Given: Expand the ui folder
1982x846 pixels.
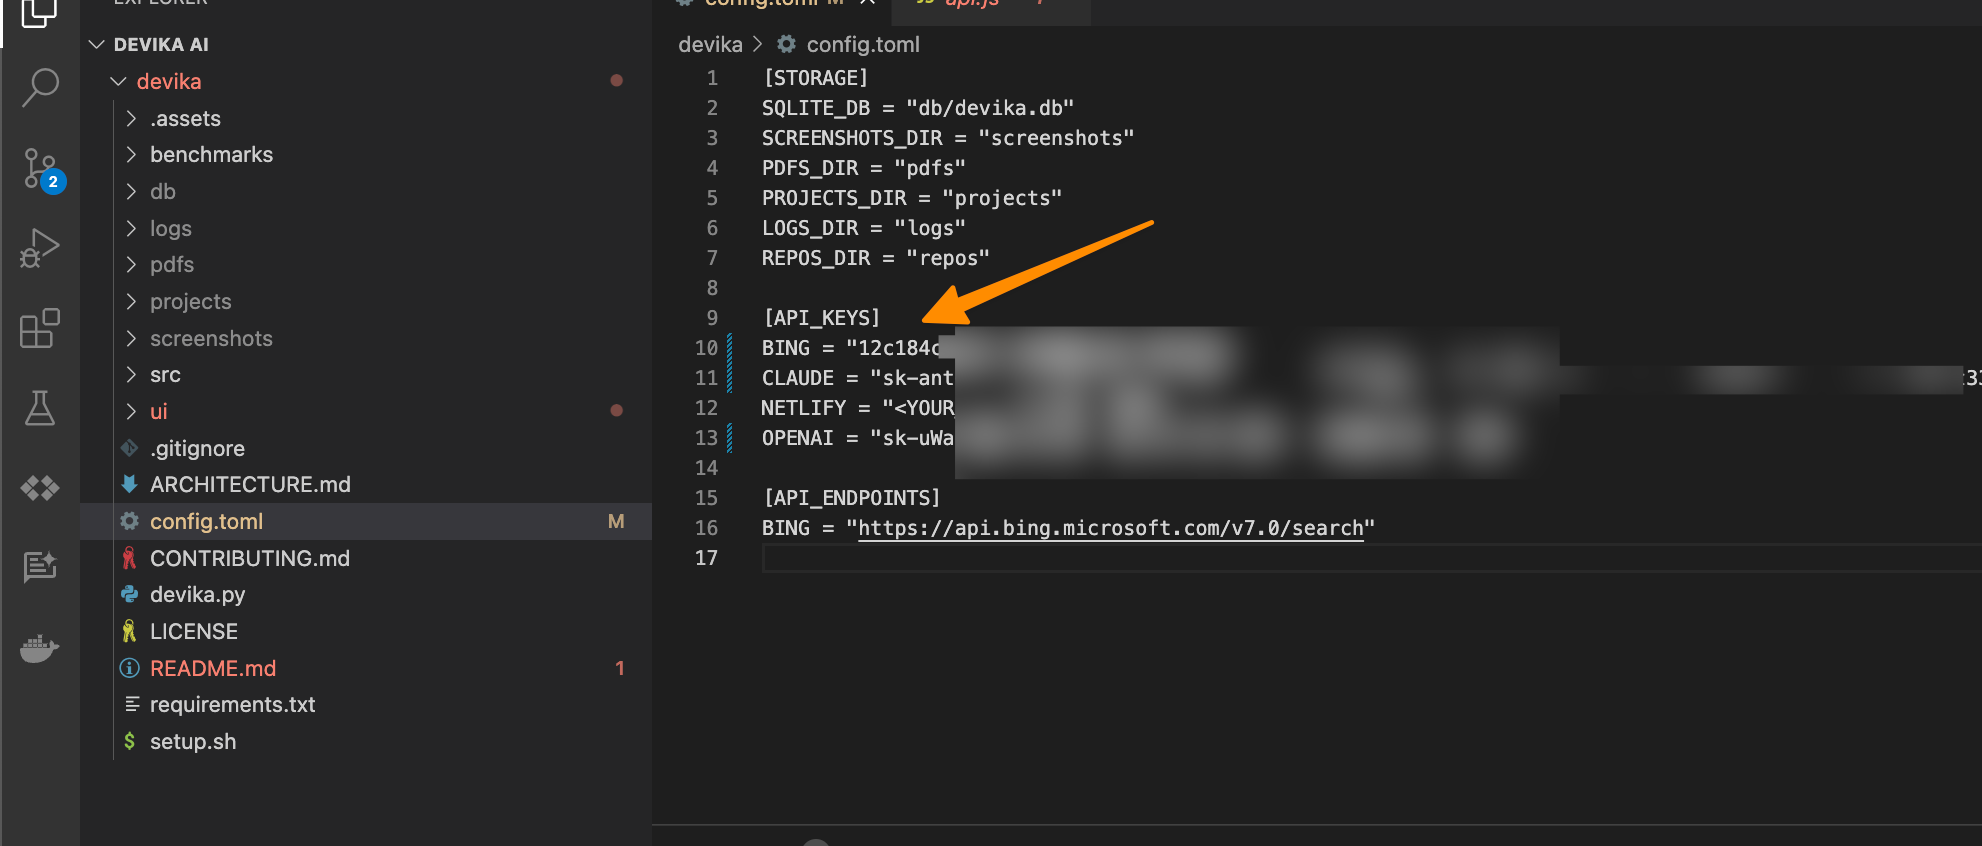Looking at the screenshot, I should pos(158,412).
